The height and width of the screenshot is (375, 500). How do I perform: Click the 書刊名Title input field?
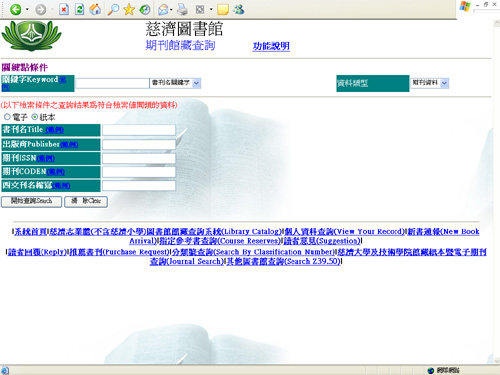point(139,130)
